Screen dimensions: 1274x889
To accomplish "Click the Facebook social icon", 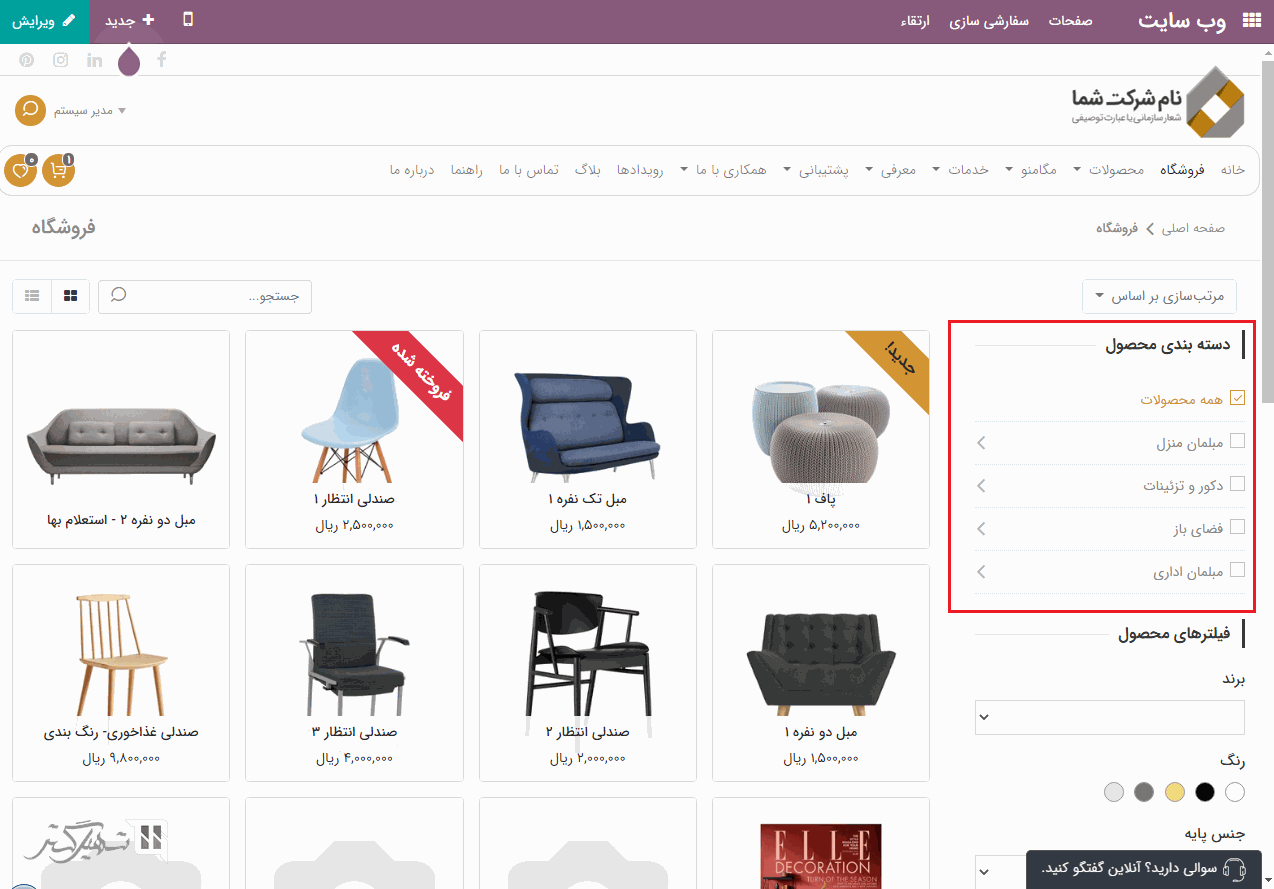I will tap(162, 60).
